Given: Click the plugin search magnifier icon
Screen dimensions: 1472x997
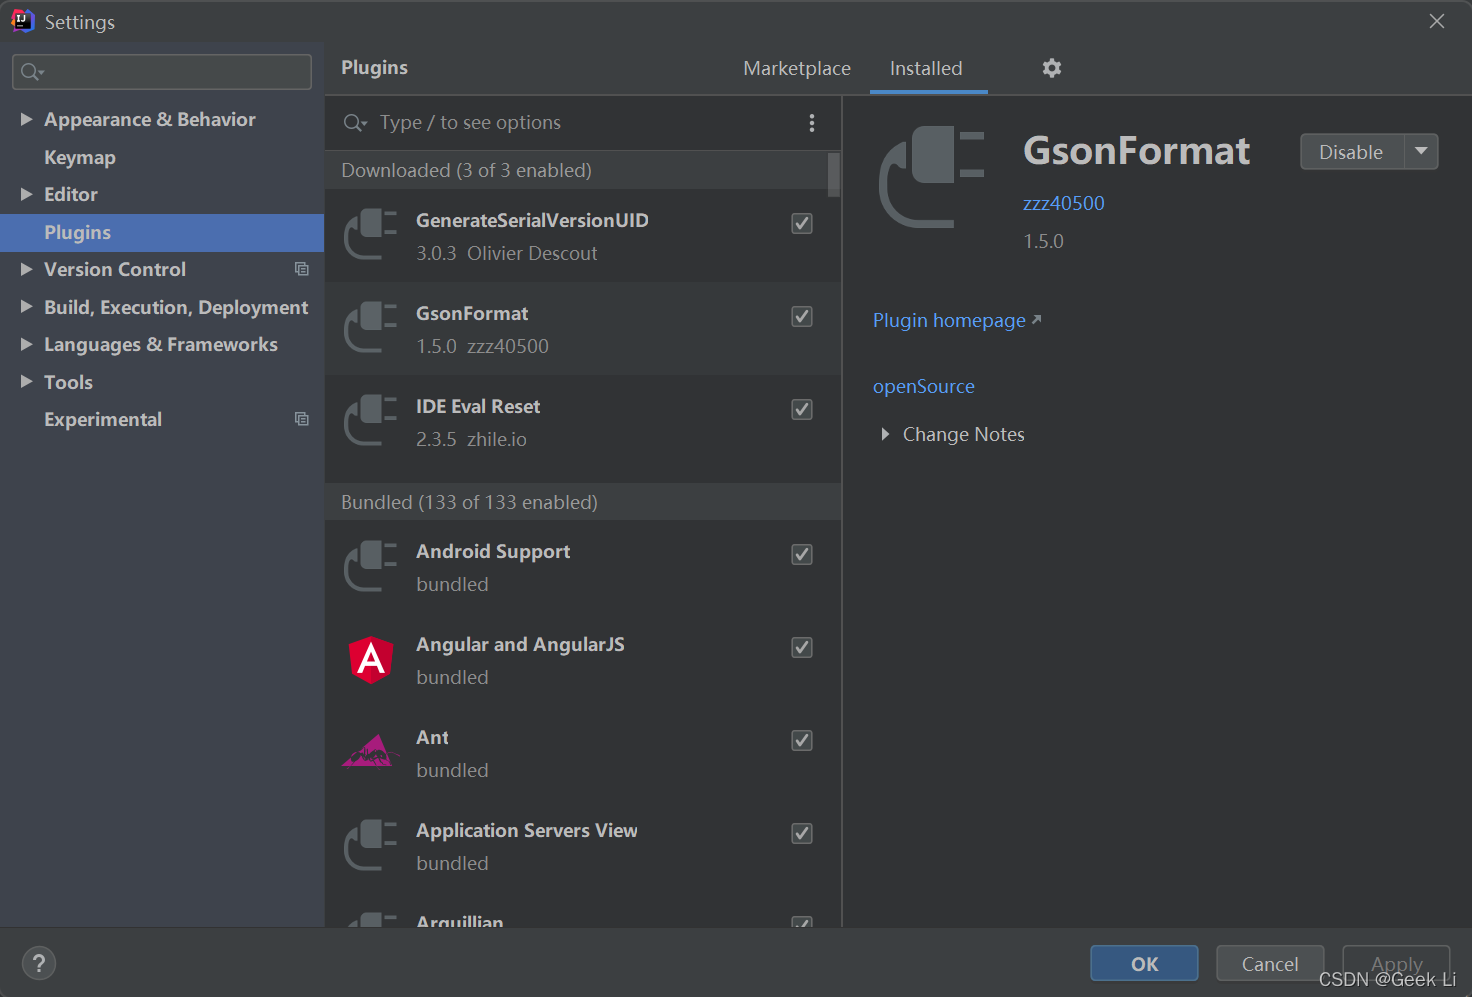Looking at the screenshot, I should 355,123.
